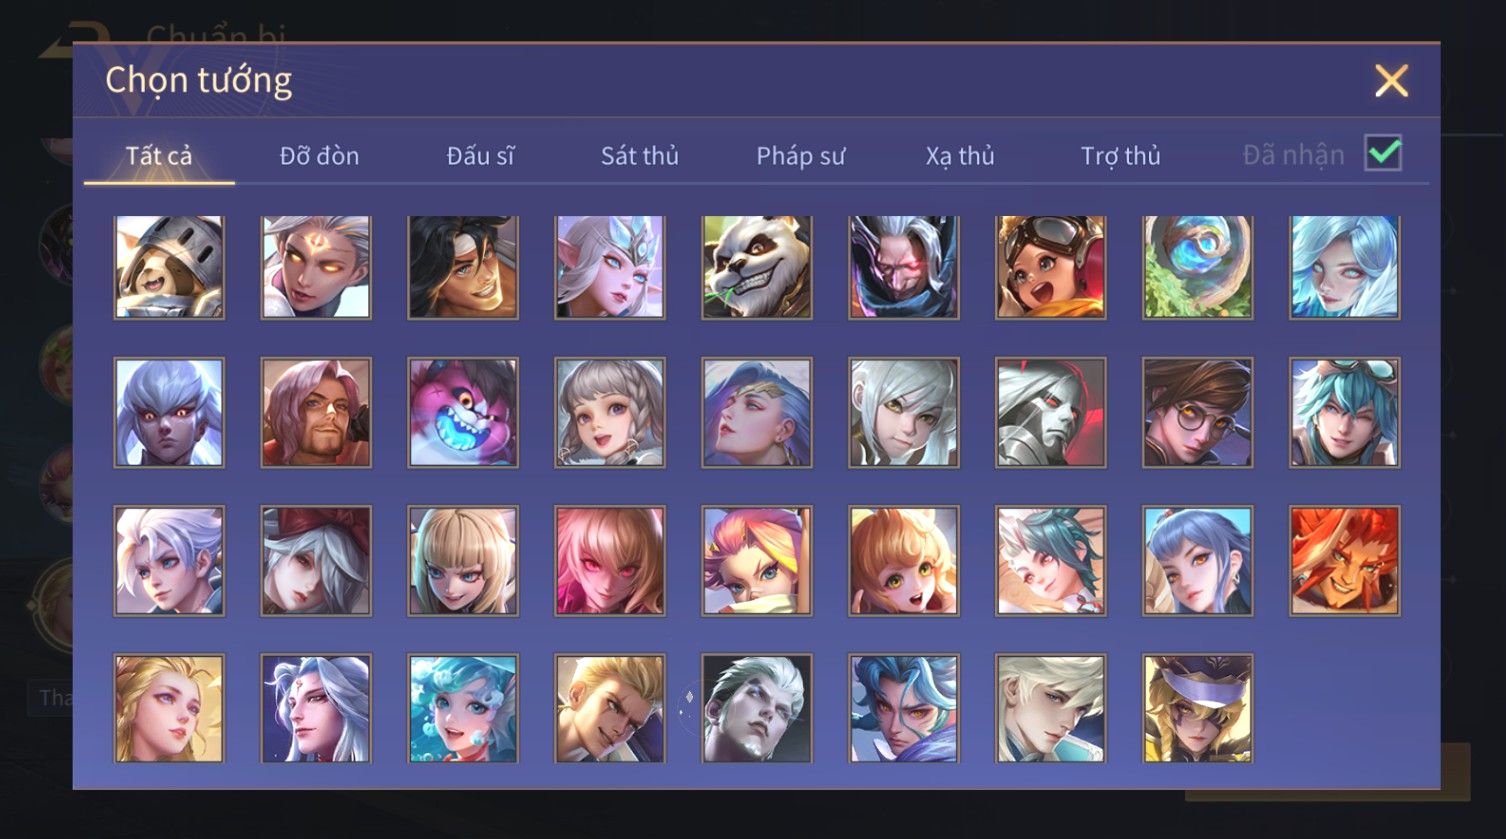Toggle the Đã nhận checkbox
Screen dimensions: 1506x839
click(1383, 153)
